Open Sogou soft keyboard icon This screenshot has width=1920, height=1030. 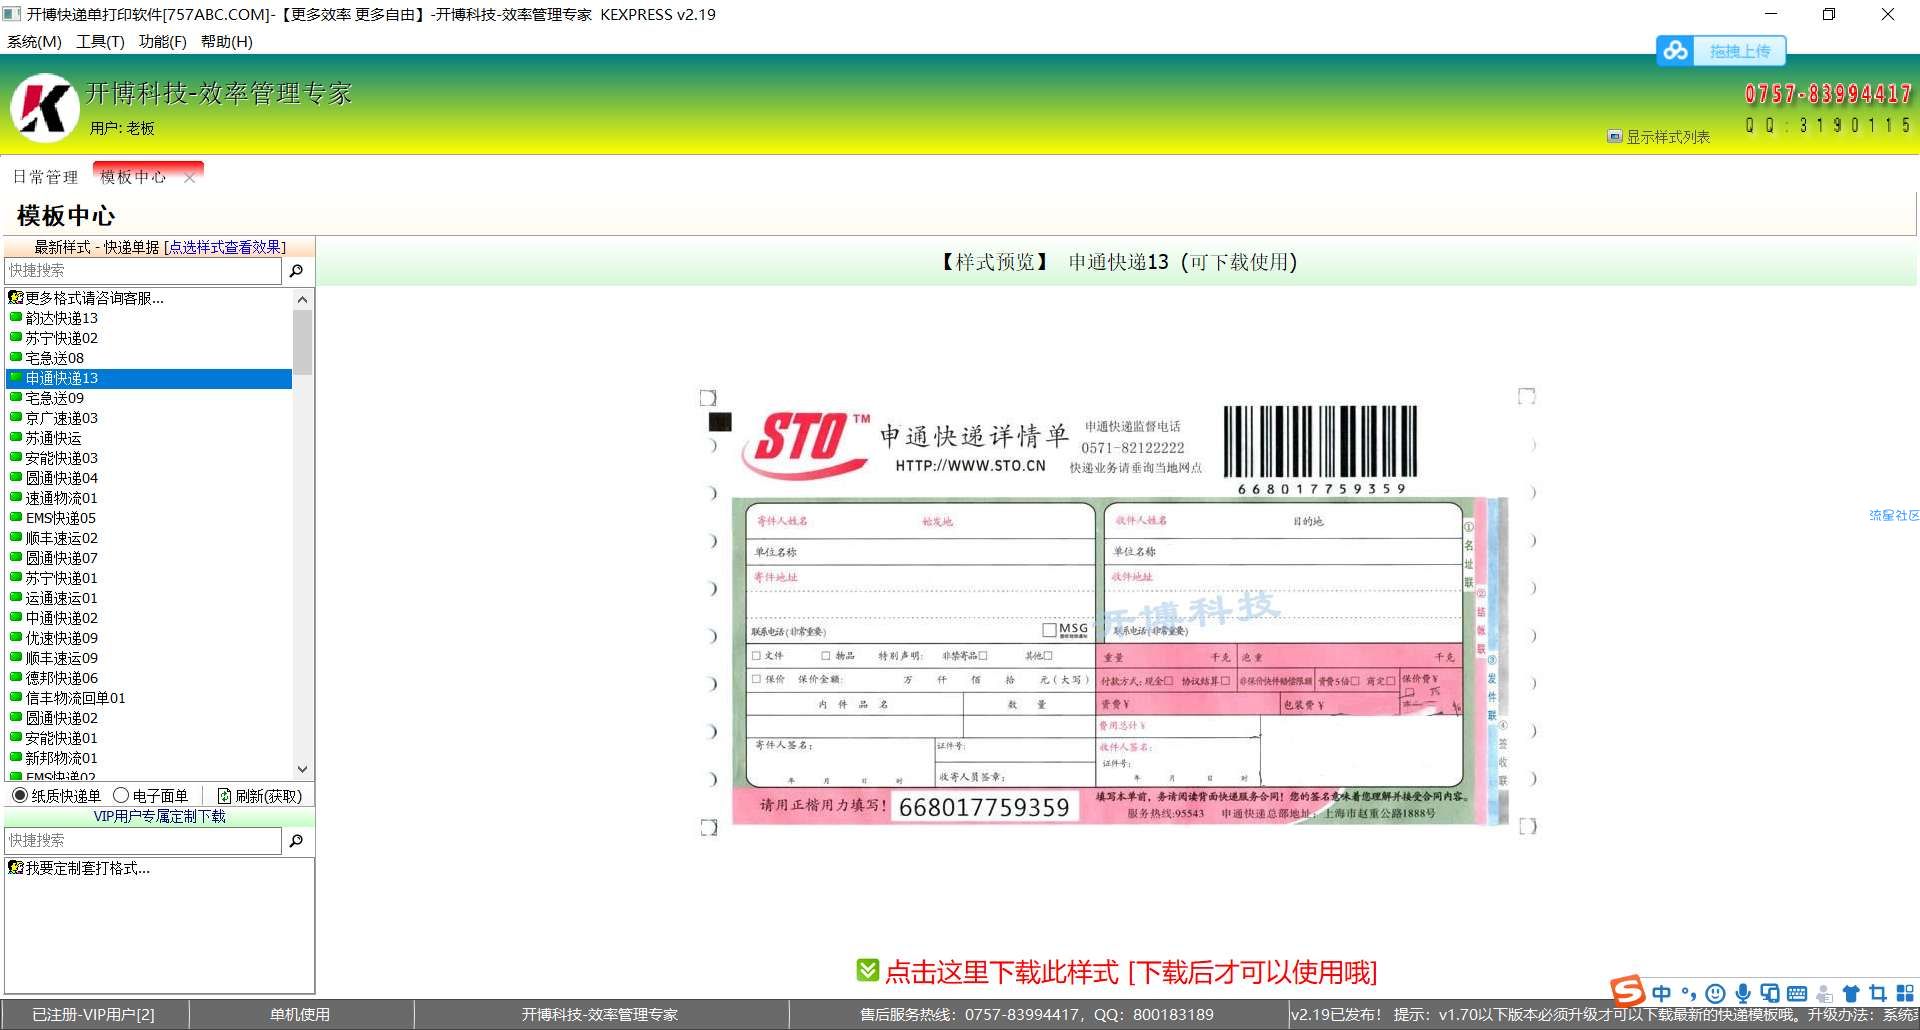tap(1797, 993)
